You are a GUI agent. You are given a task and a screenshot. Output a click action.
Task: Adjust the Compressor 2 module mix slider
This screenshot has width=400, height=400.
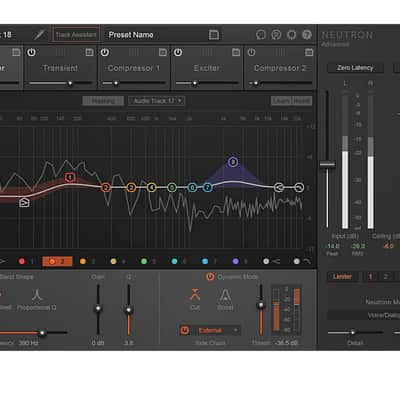click(280, 83)
